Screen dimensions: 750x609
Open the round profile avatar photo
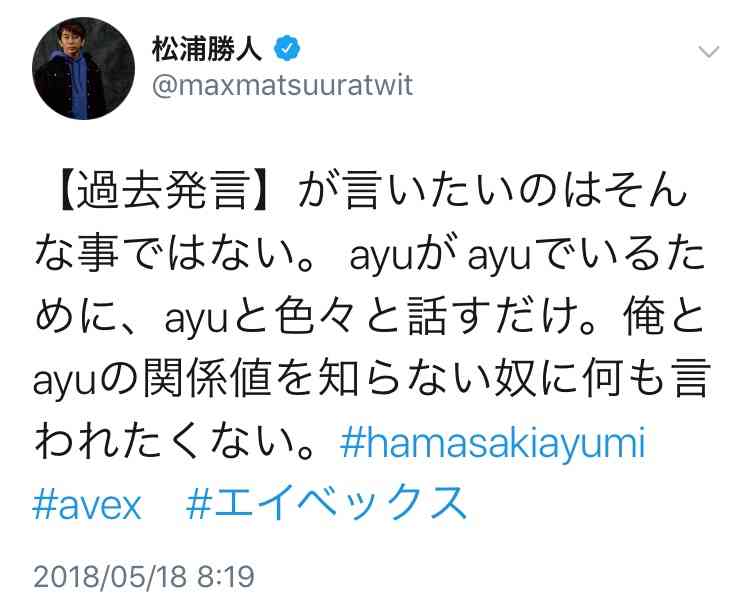83,68
